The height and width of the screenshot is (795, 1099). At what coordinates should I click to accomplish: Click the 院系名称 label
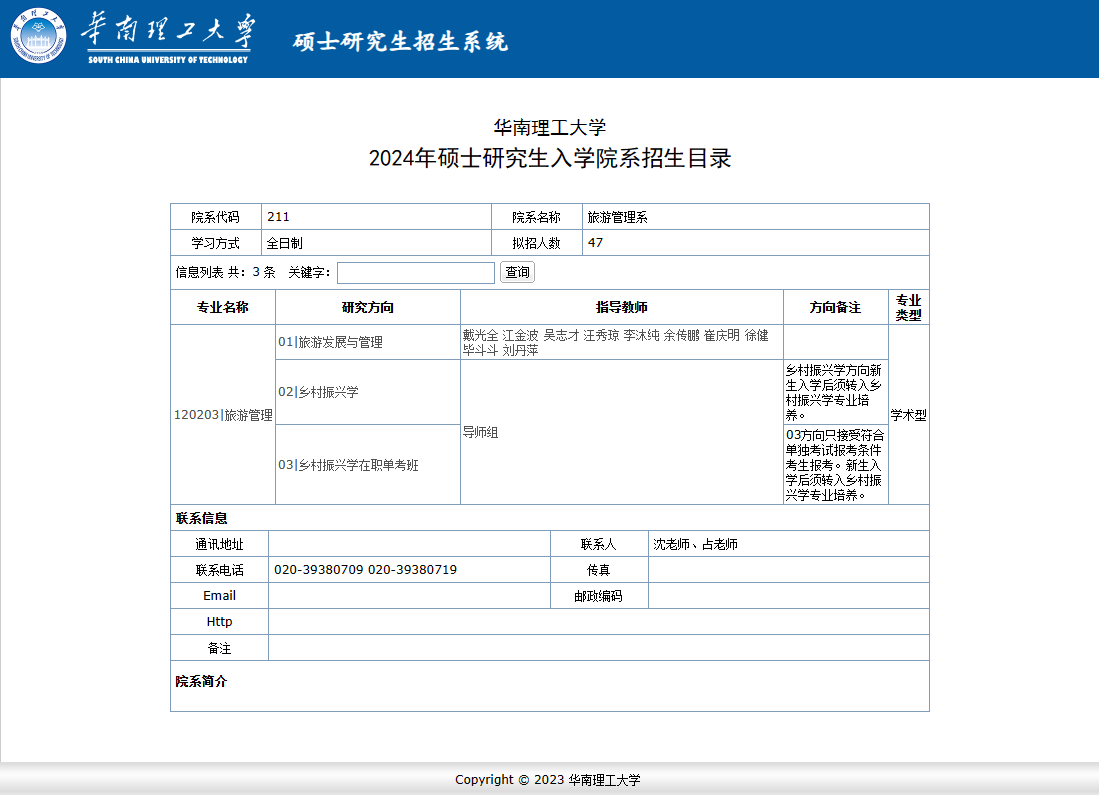536,217
